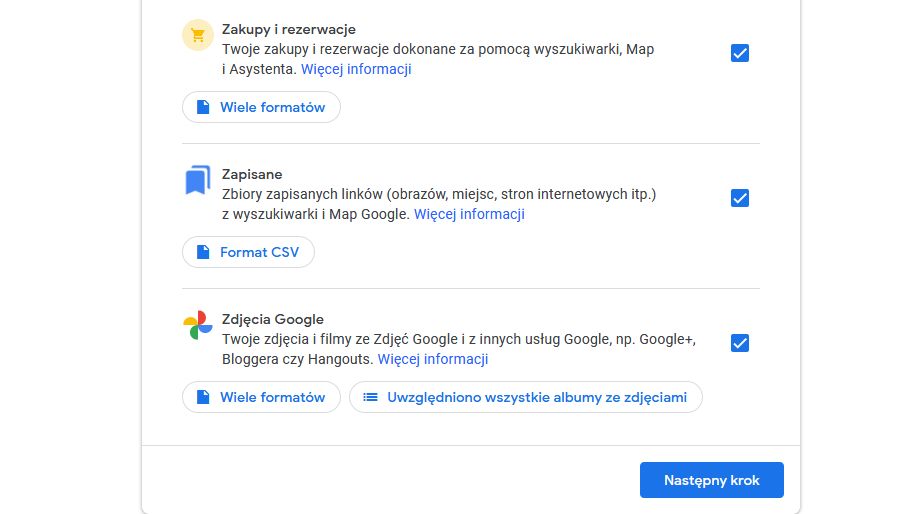The image size is (901, 514).
Task: Open Uwzględniono wszystkie albumy ze zdjęciami selector
Action: pyautogui.click(x=526, y=397)
